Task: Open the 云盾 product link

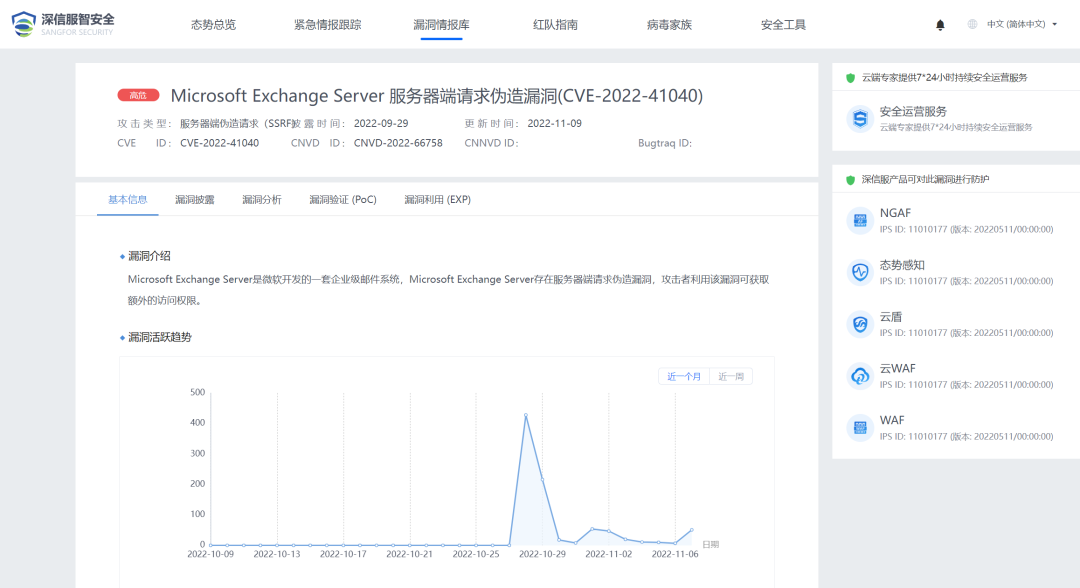Action: [891, 317]
